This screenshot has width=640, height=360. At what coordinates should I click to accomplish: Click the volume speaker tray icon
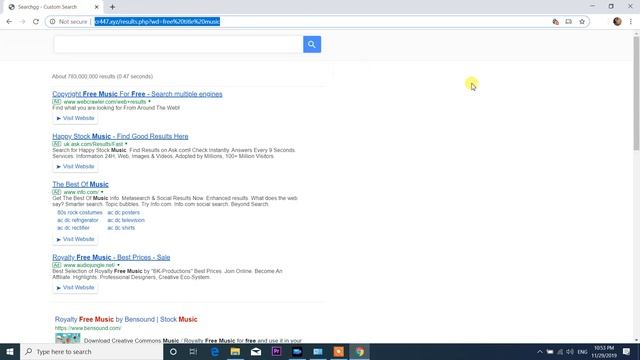[x=570, y=351]
